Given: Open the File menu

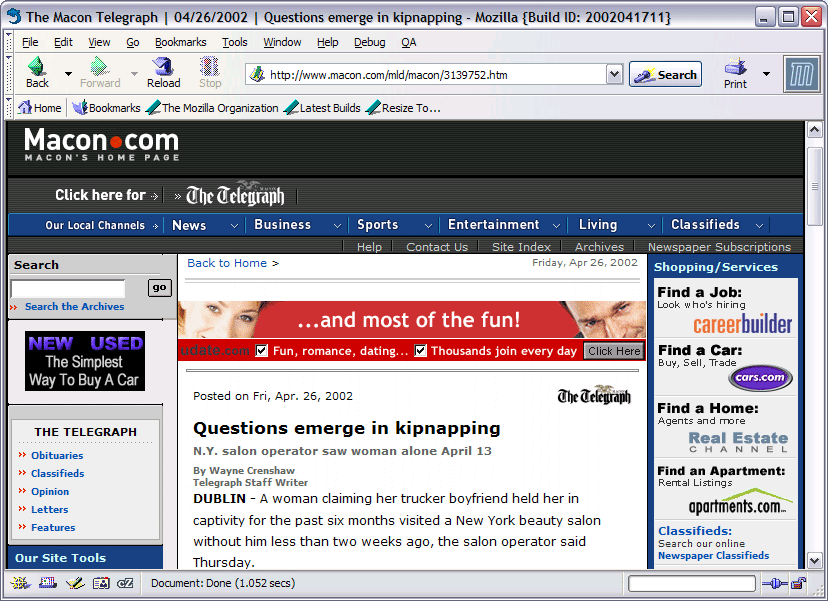Looking at the screenshot, I should (x=30, y=42).
